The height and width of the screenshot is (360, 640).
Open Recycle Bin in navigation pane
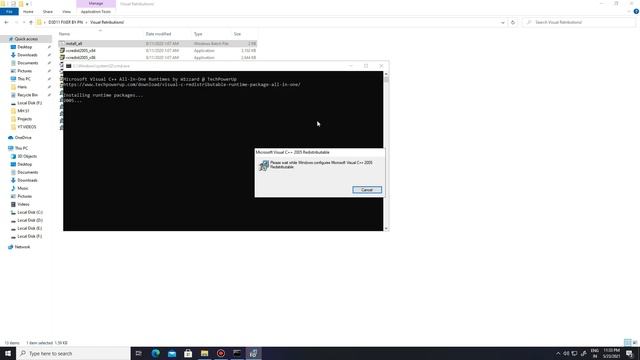(27, 95)
